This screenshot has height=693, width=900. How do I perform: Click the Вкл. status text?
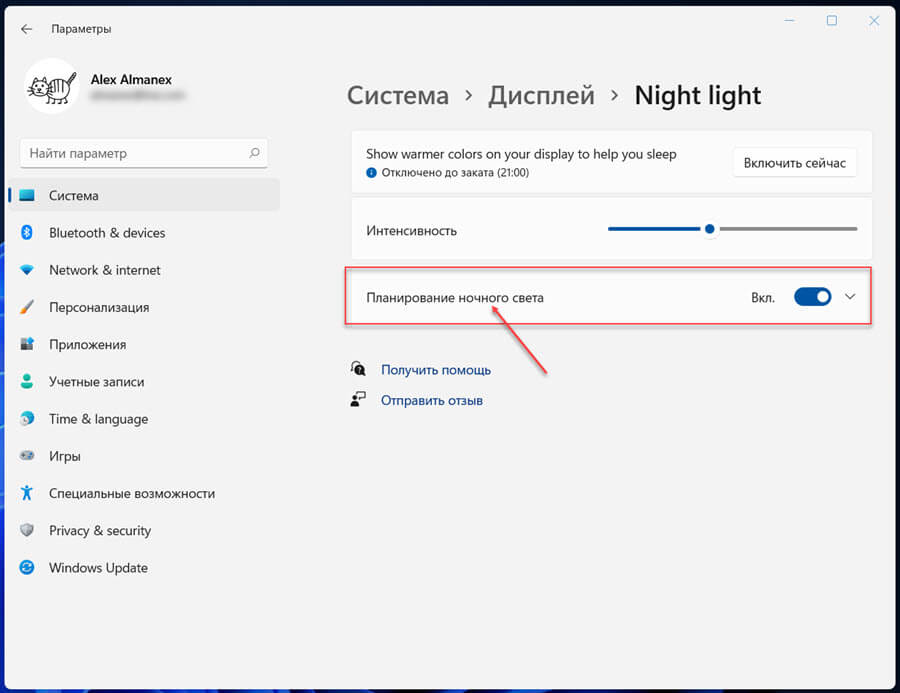point(763,297)
